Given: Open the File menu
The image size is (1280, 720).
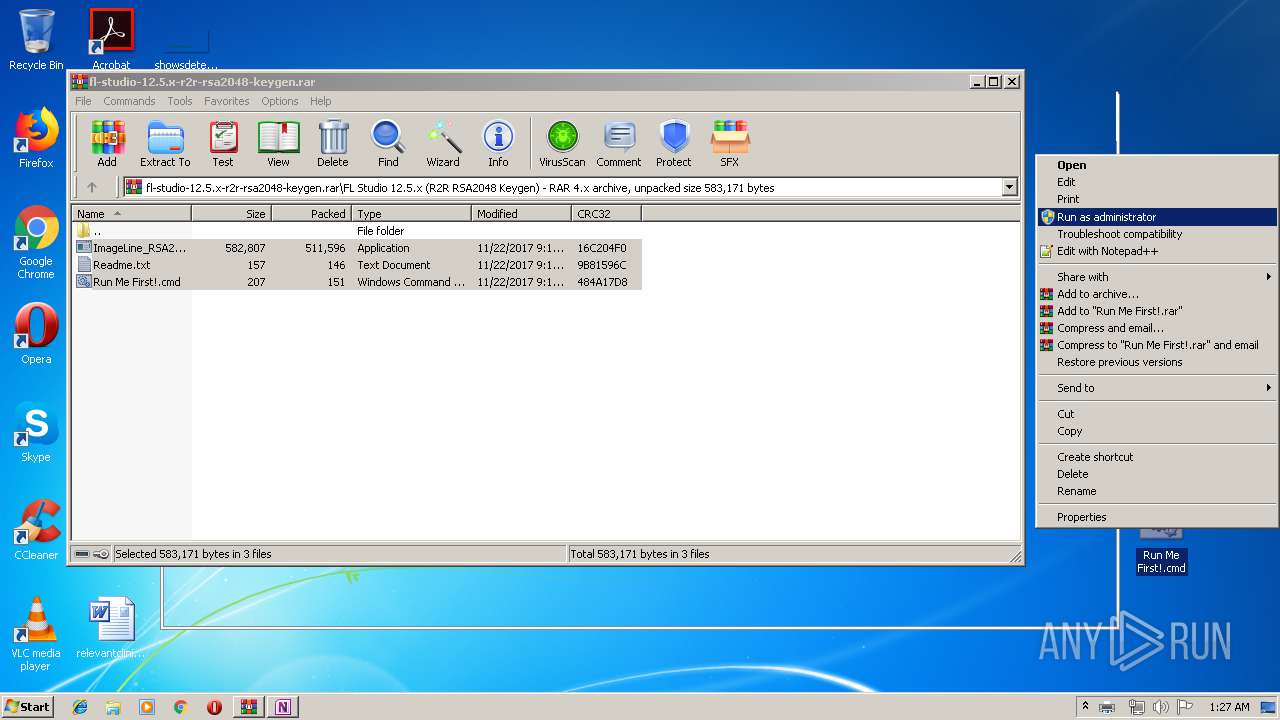Looking at the screenshot, I should pyautogui.click(x=83, y=101).
